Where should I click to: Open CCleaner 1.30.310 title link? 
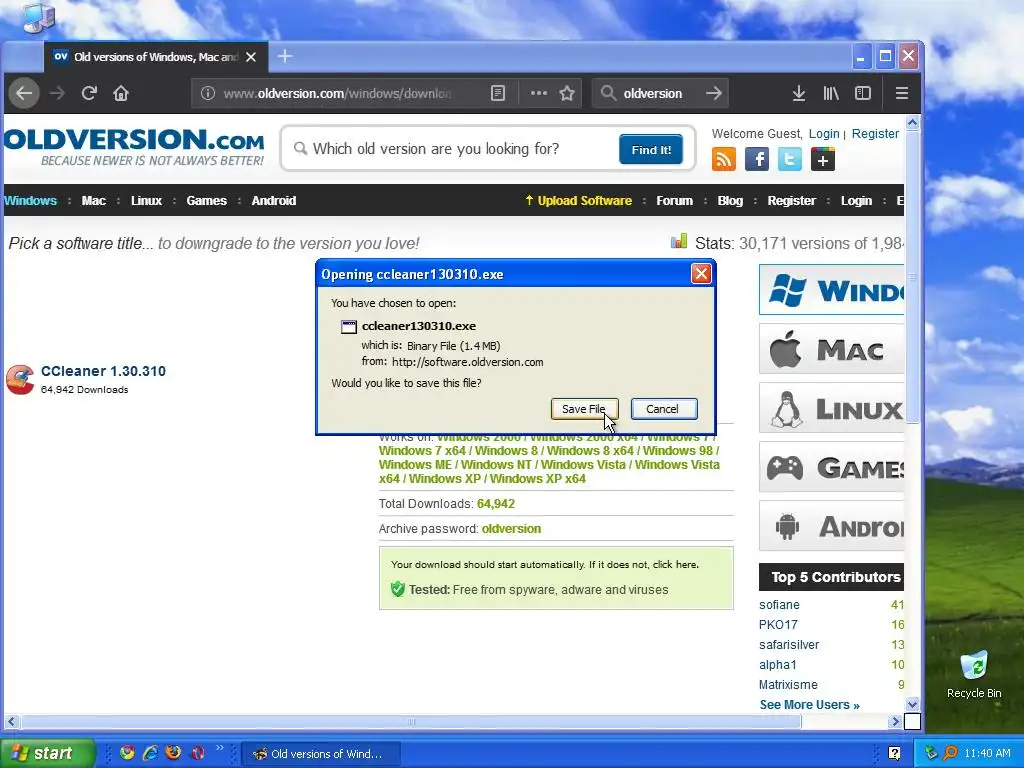[103, 371]
